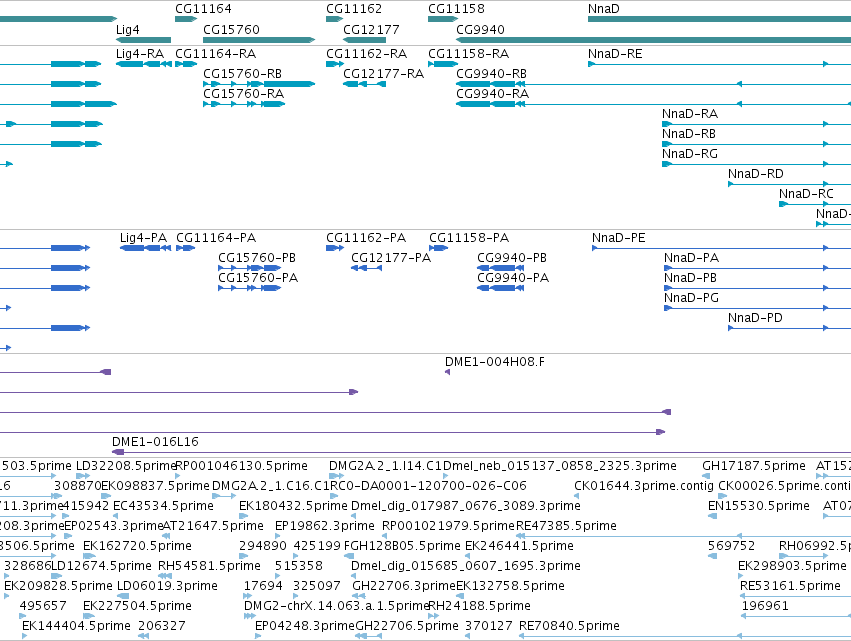Select the CG12177 gene bar
Image resolution: width=851 pixels, height=641 pixels.
(x=364, y=40)
